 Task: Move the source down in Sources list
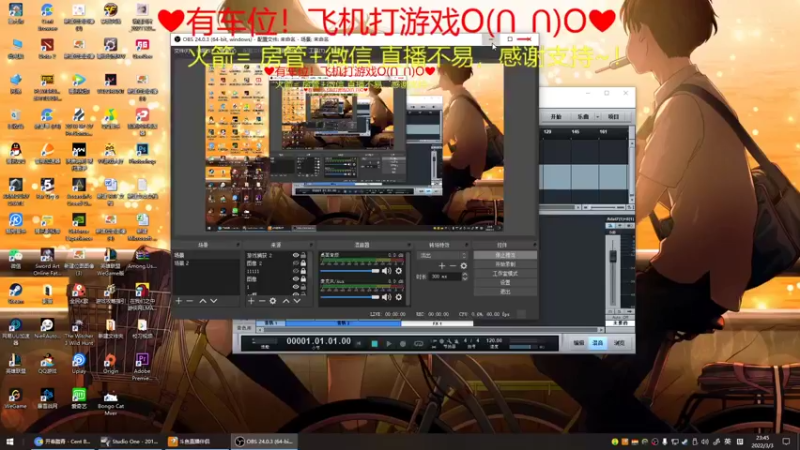(297, 301)
